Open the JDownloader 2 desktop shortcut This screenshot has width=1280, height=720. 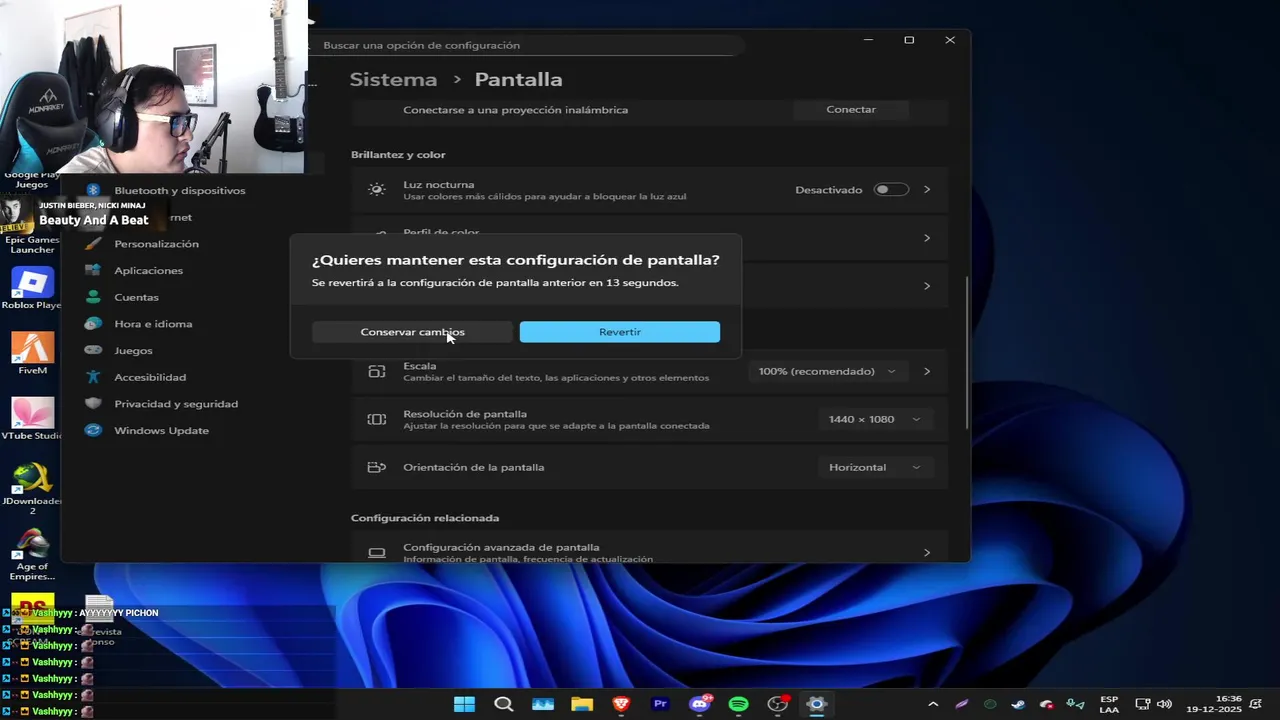tap(32, 489)
